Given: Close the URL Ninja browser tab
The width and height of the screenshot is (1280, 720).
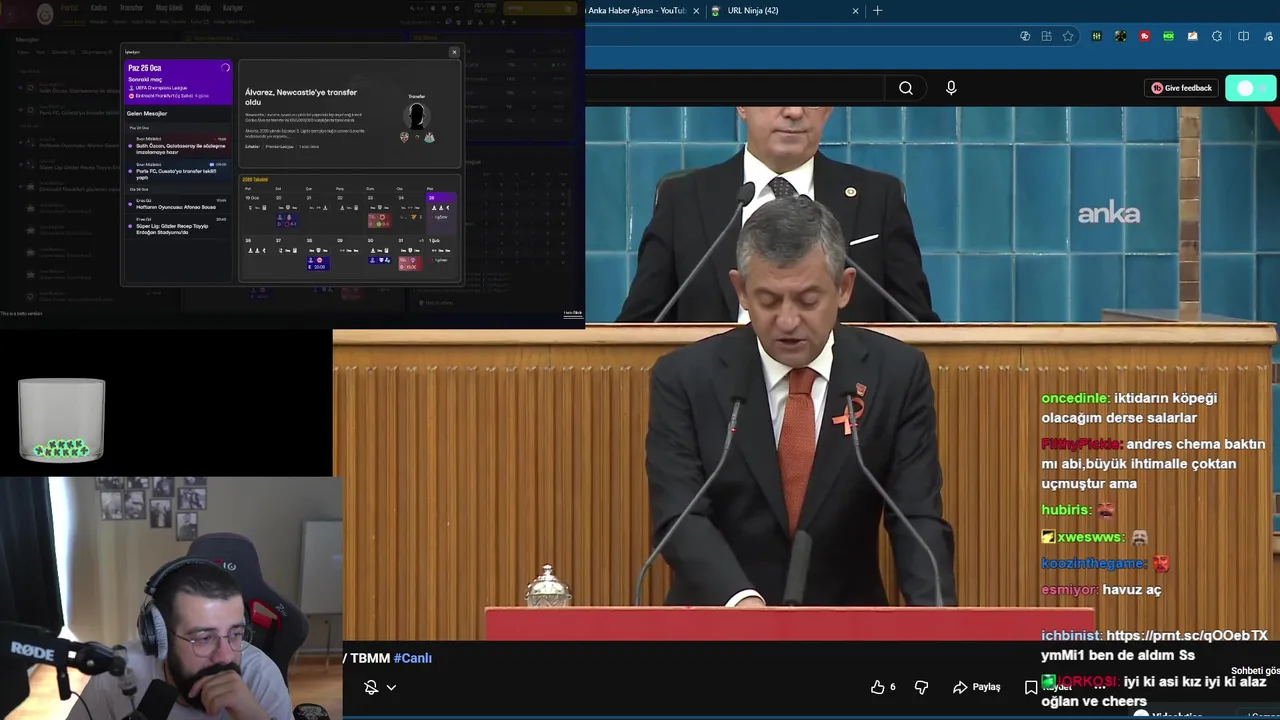Looking at the screenshot, I should point(855,10).
